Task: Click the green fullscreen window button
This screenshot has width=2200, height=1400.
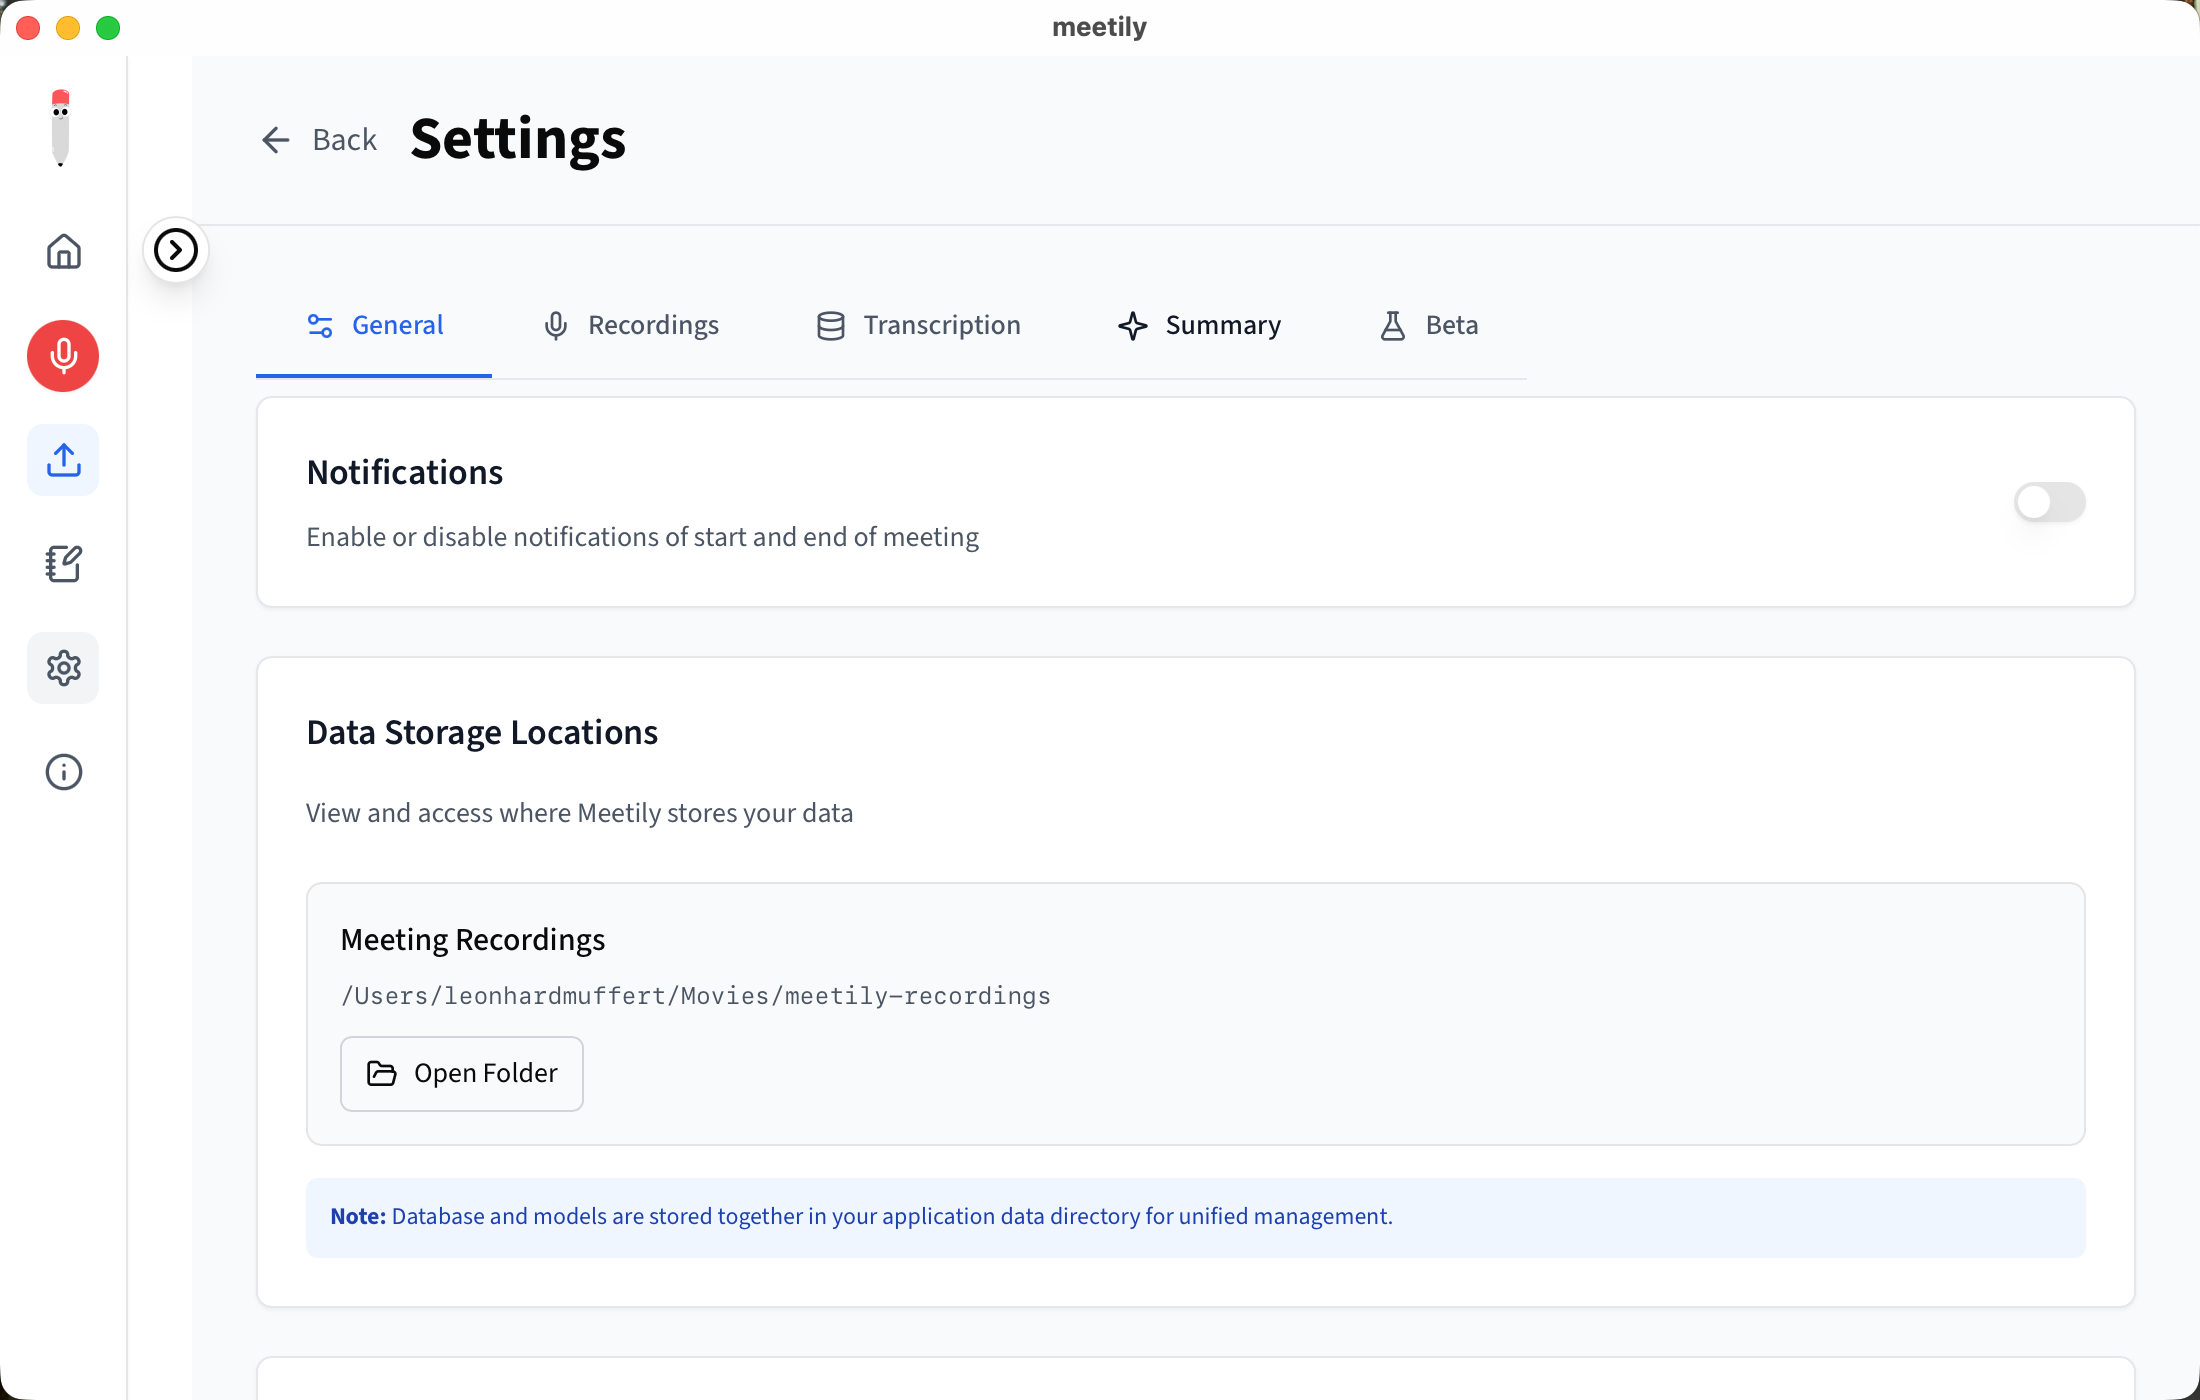Action: [108, 28]
